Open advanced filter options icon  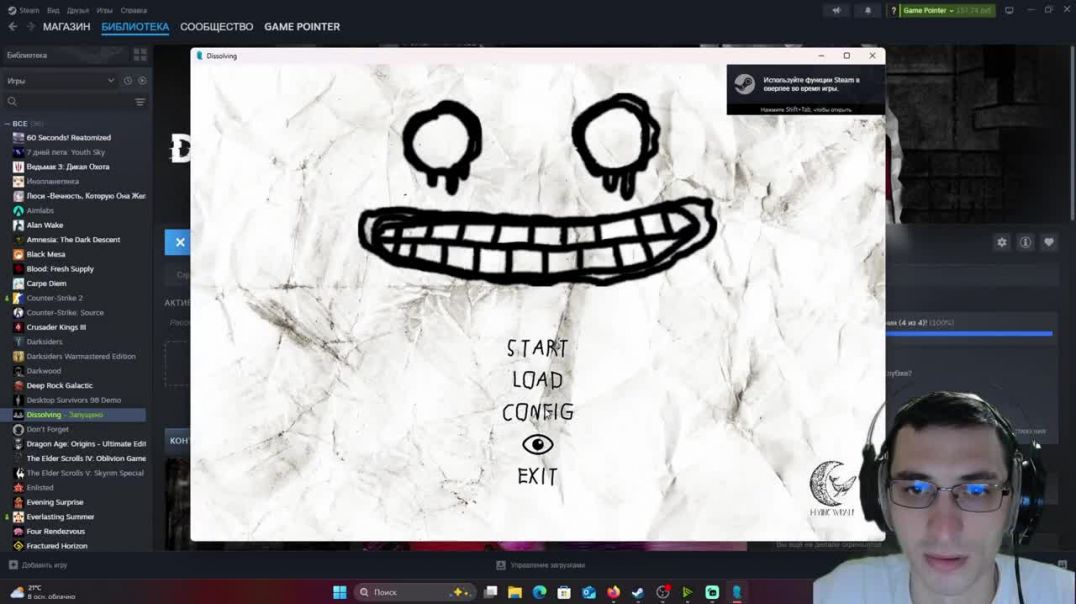click(140, 102)
